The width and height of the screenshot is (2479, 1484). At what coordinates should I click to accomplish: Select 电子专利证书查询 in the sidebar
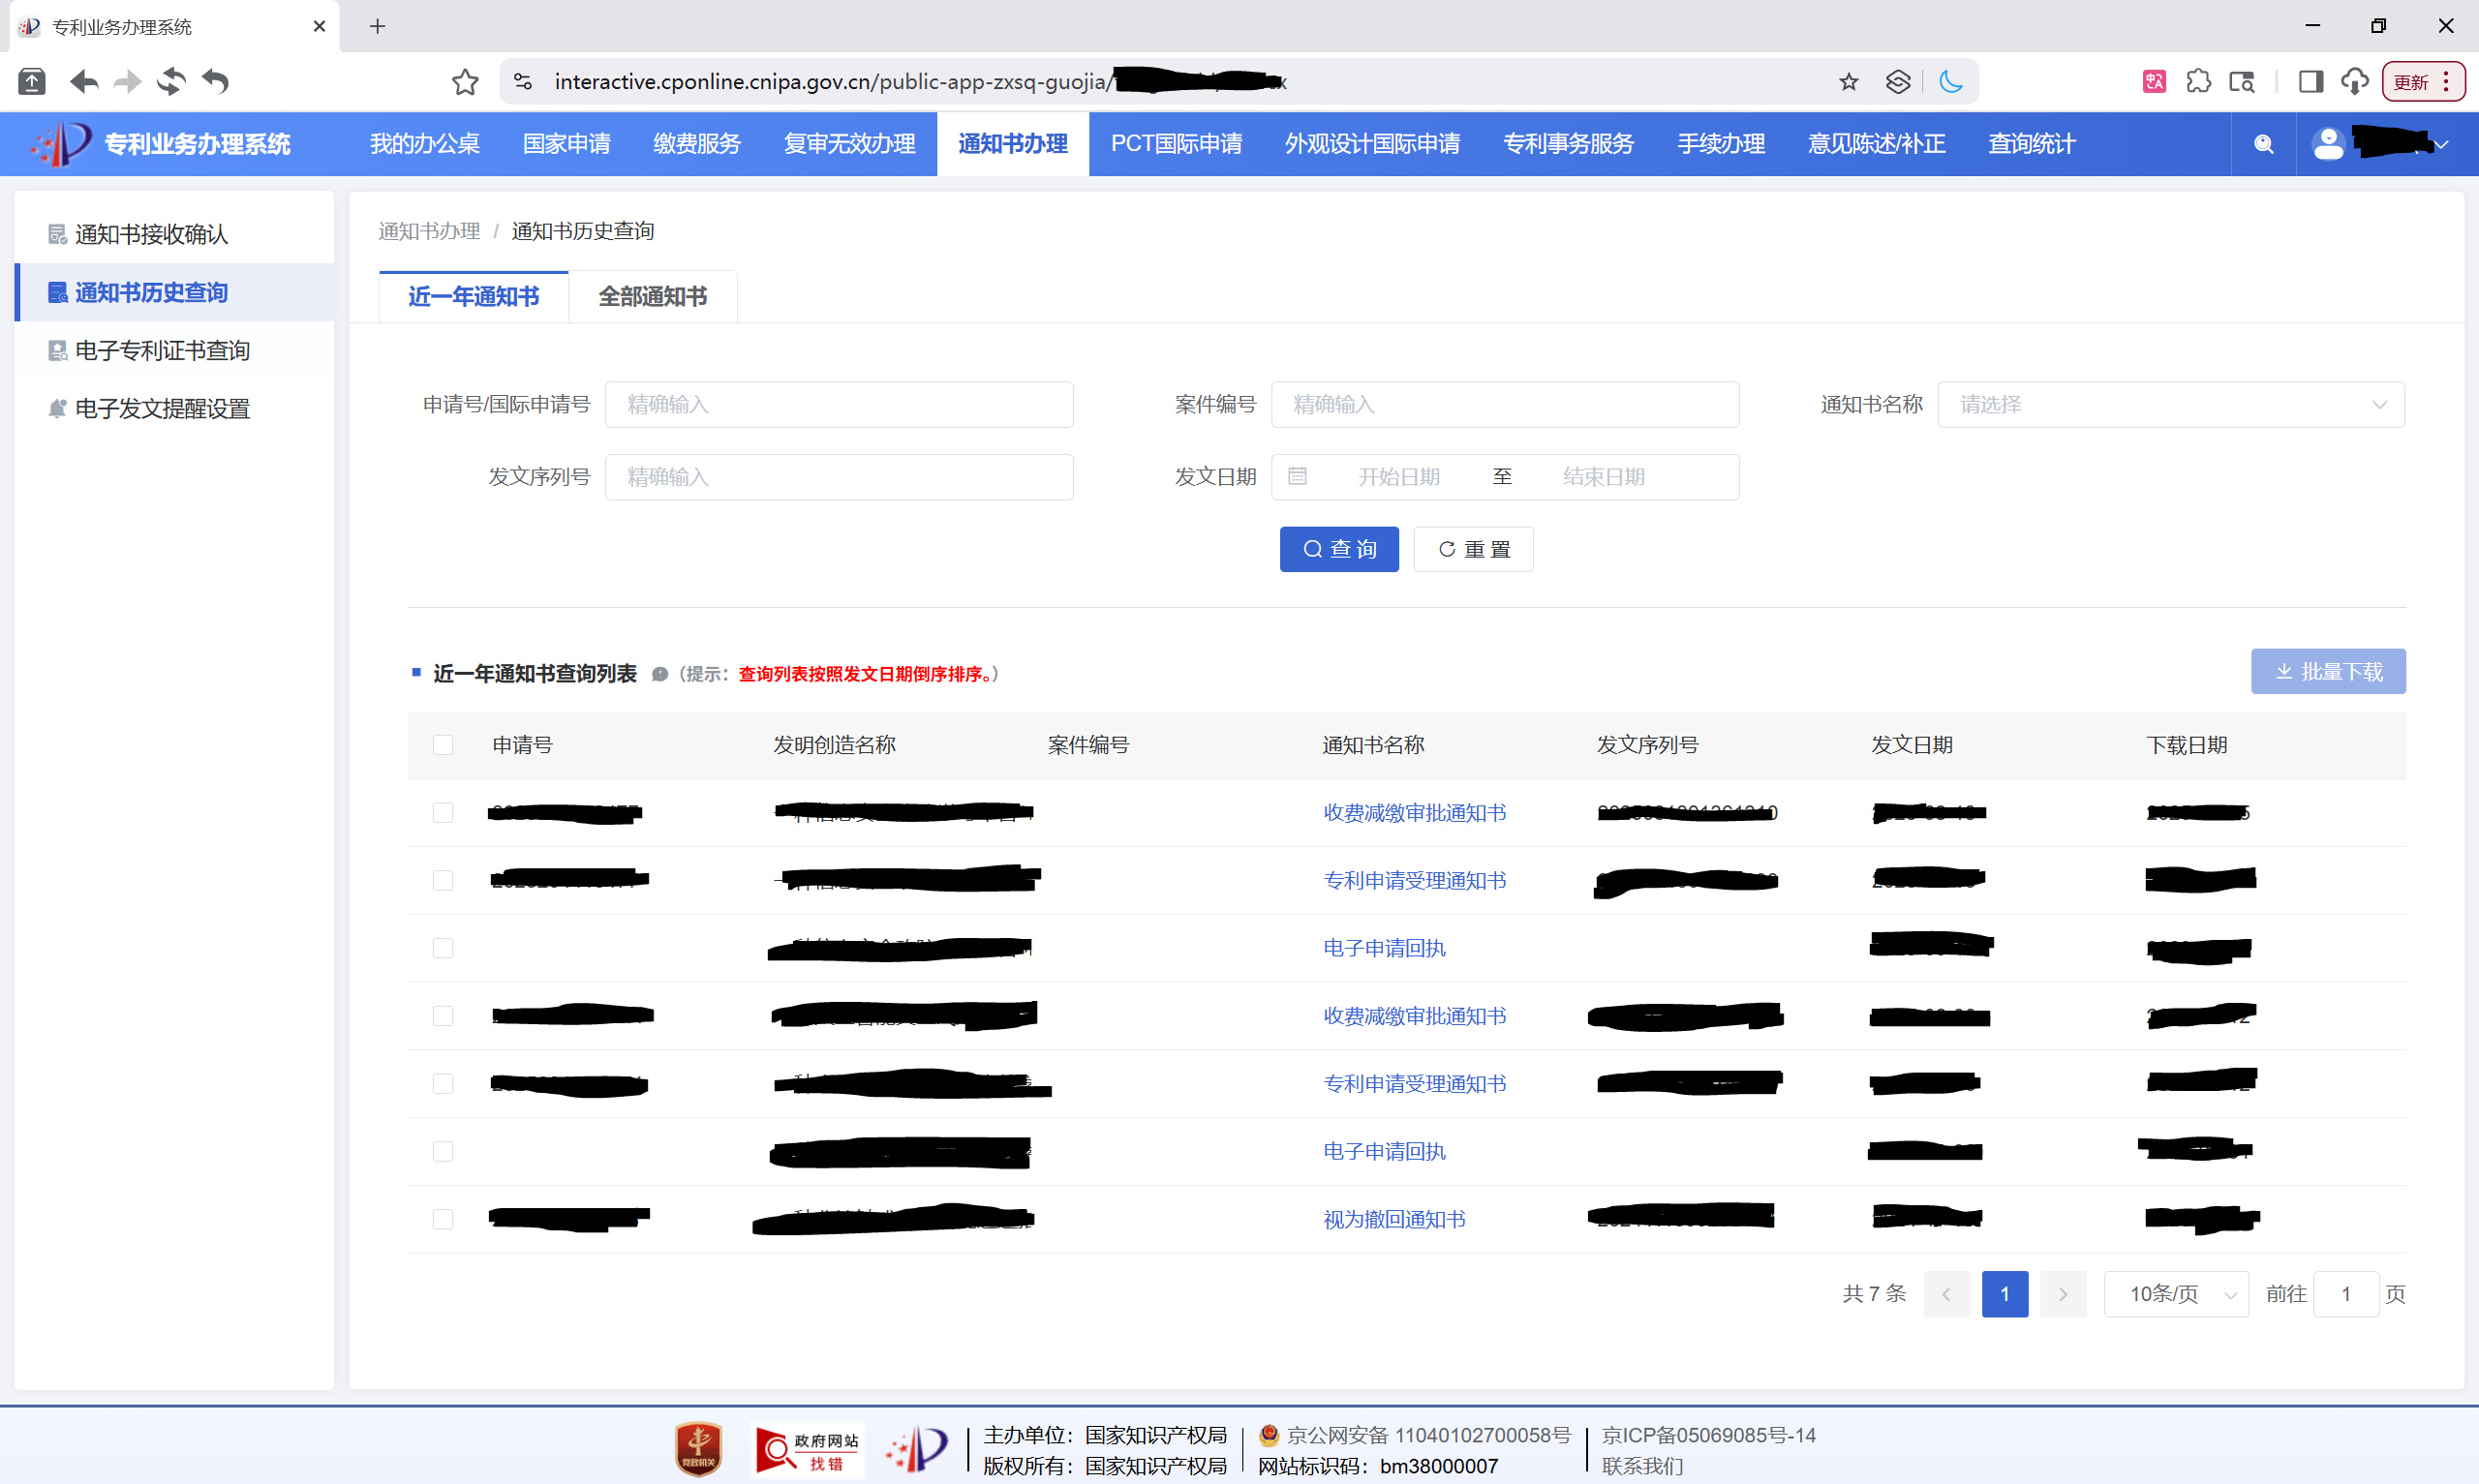pos(163,350)
